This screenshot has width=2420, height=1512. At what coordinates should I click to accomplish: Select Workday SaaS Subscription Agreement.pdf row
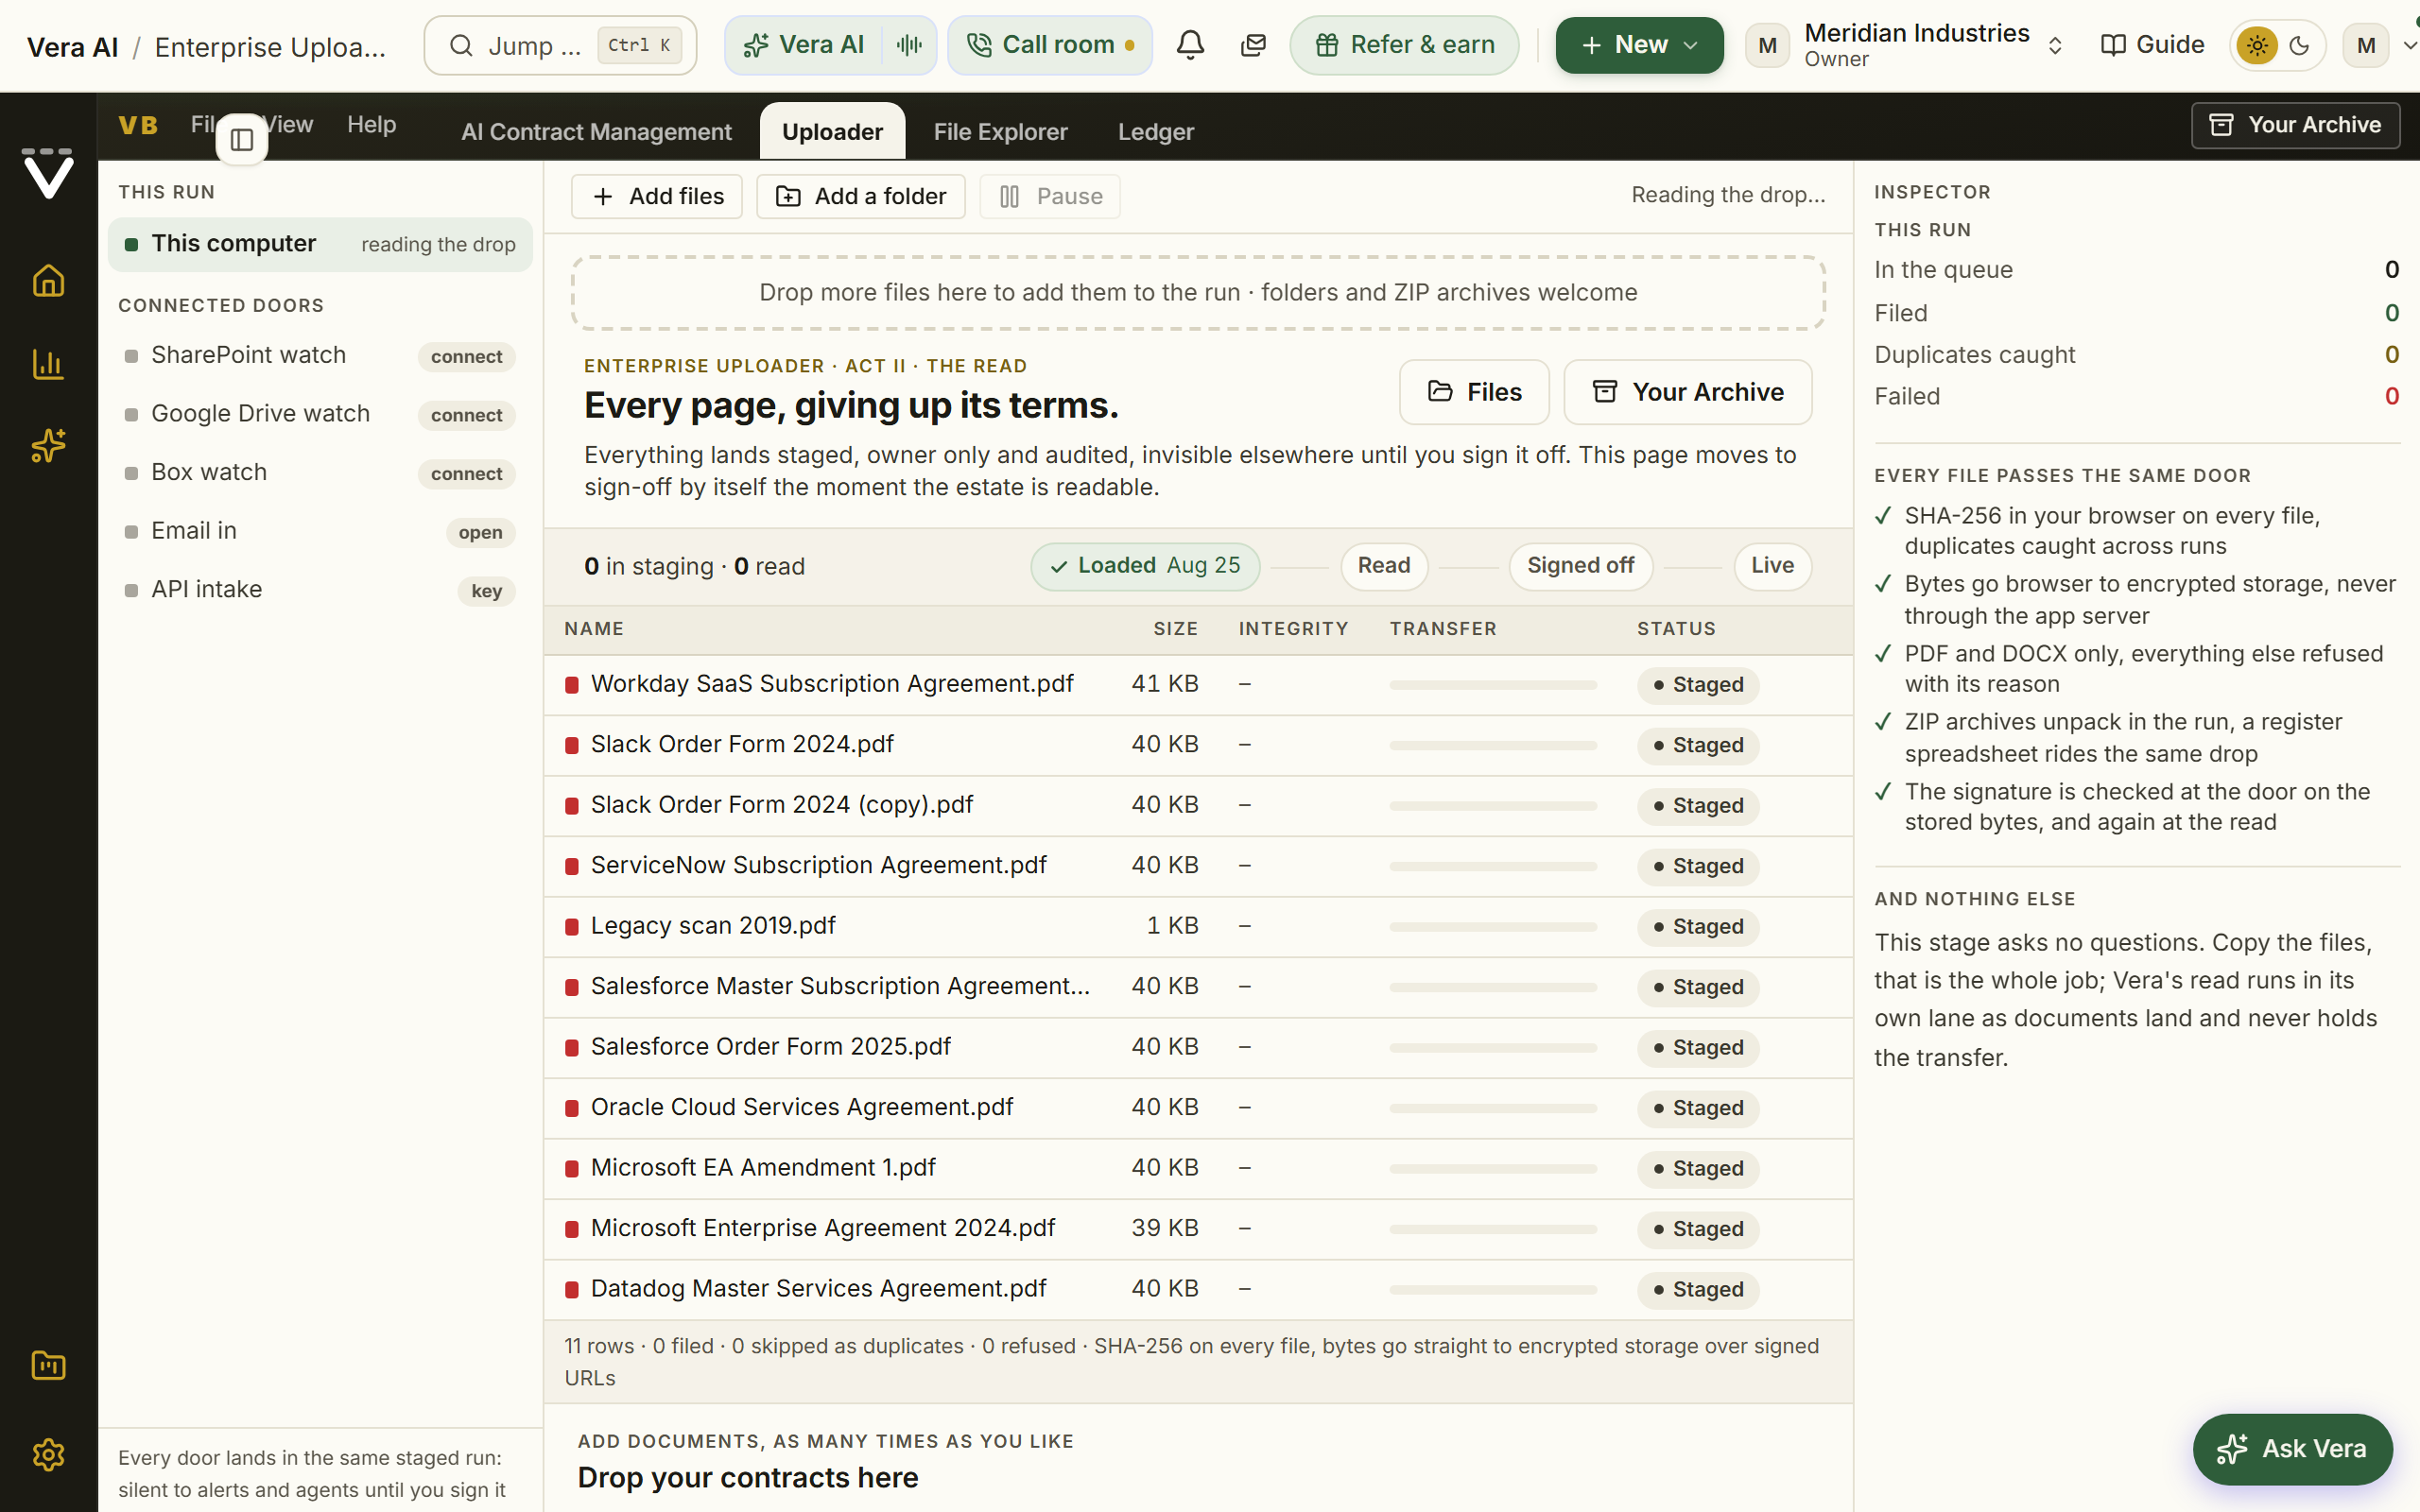[1198, 685]
